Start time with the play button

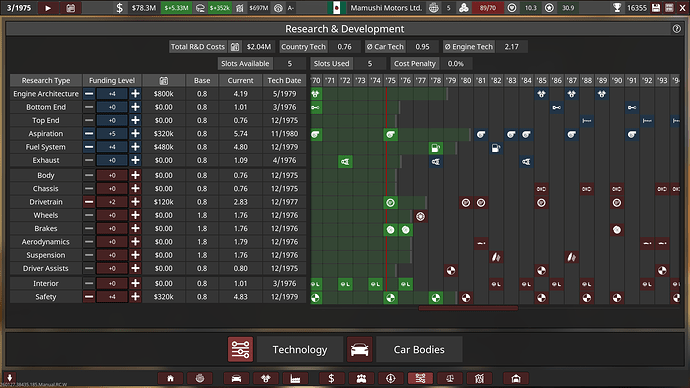coord(48,7)
